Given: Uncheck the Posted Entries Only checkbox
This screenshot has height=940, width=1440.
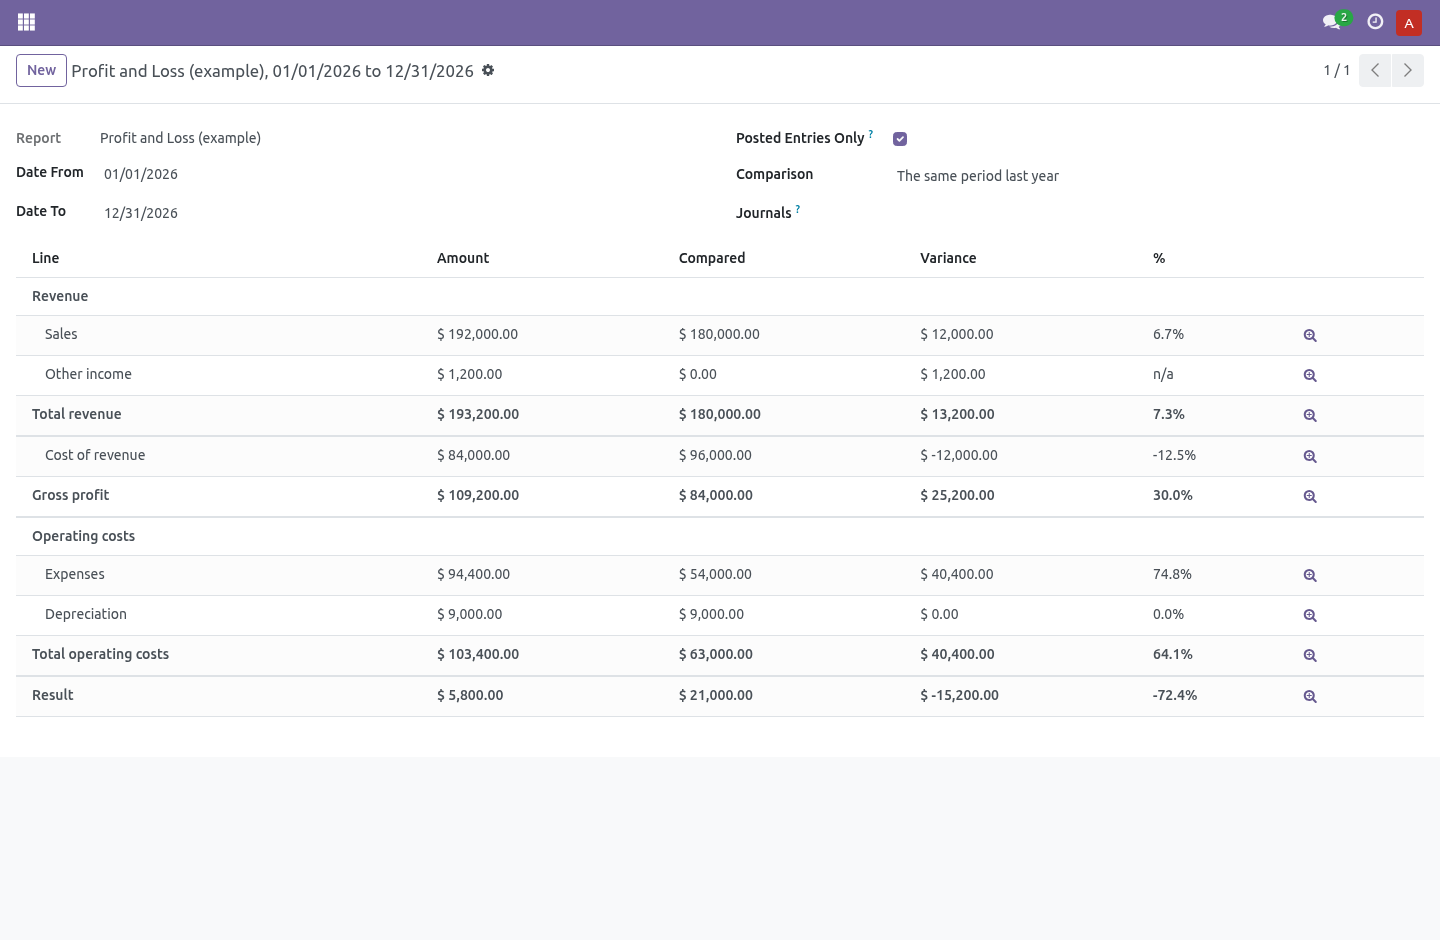Looking at the screenshot, I should click(900, 139).
